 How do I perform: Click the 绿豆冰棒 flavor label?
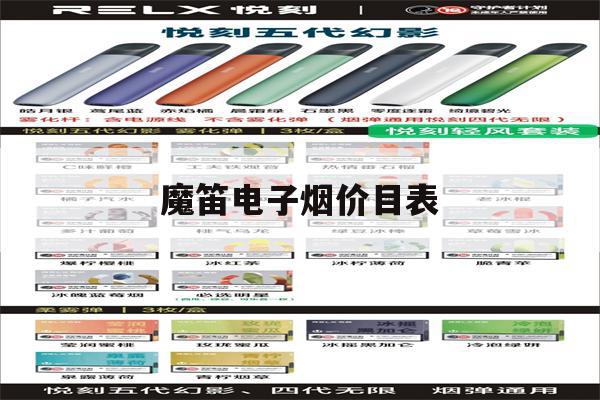368,231
